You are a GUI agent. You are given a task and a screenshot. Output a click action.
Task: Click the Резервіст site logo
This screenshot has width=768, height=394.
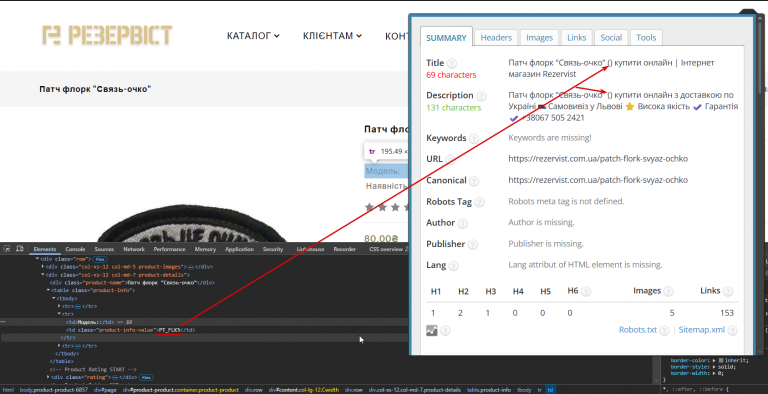[x=107, y=35]
